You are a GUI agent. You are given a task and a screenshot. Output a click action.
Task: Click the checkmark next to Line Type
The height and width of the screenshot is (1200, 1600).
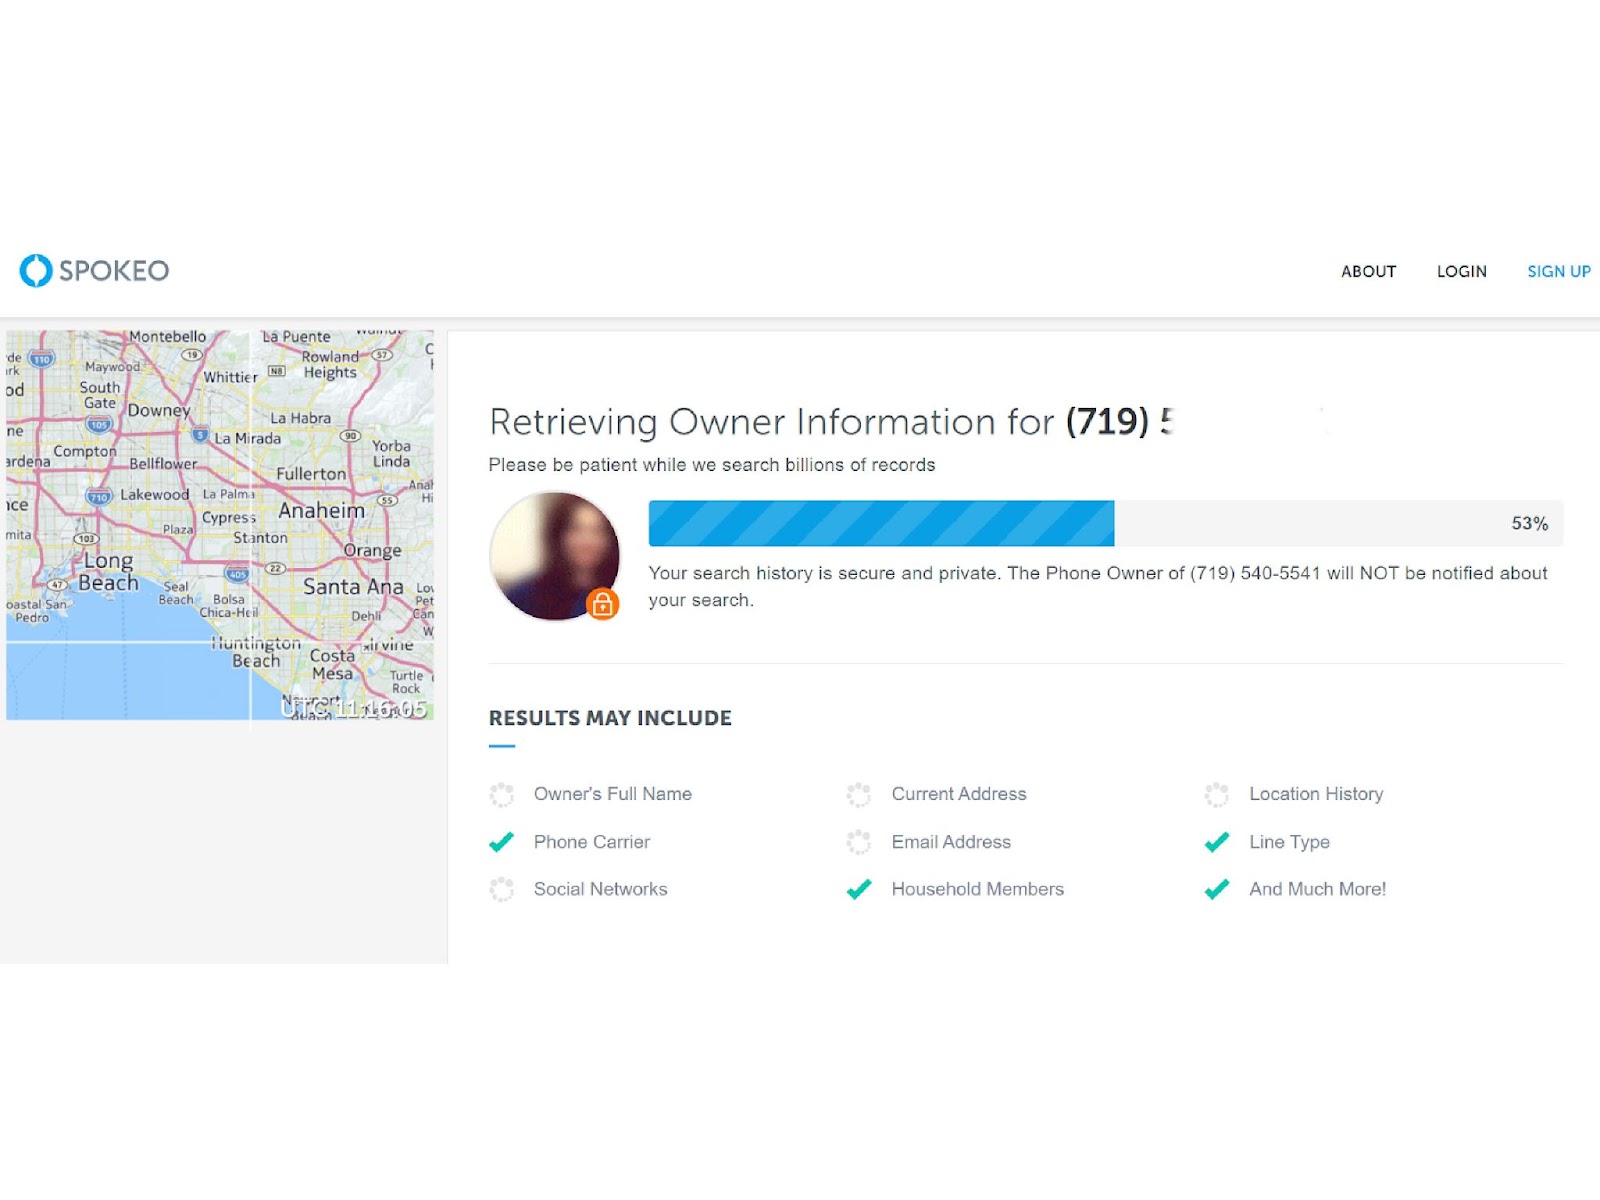(x=1216, y=842)
